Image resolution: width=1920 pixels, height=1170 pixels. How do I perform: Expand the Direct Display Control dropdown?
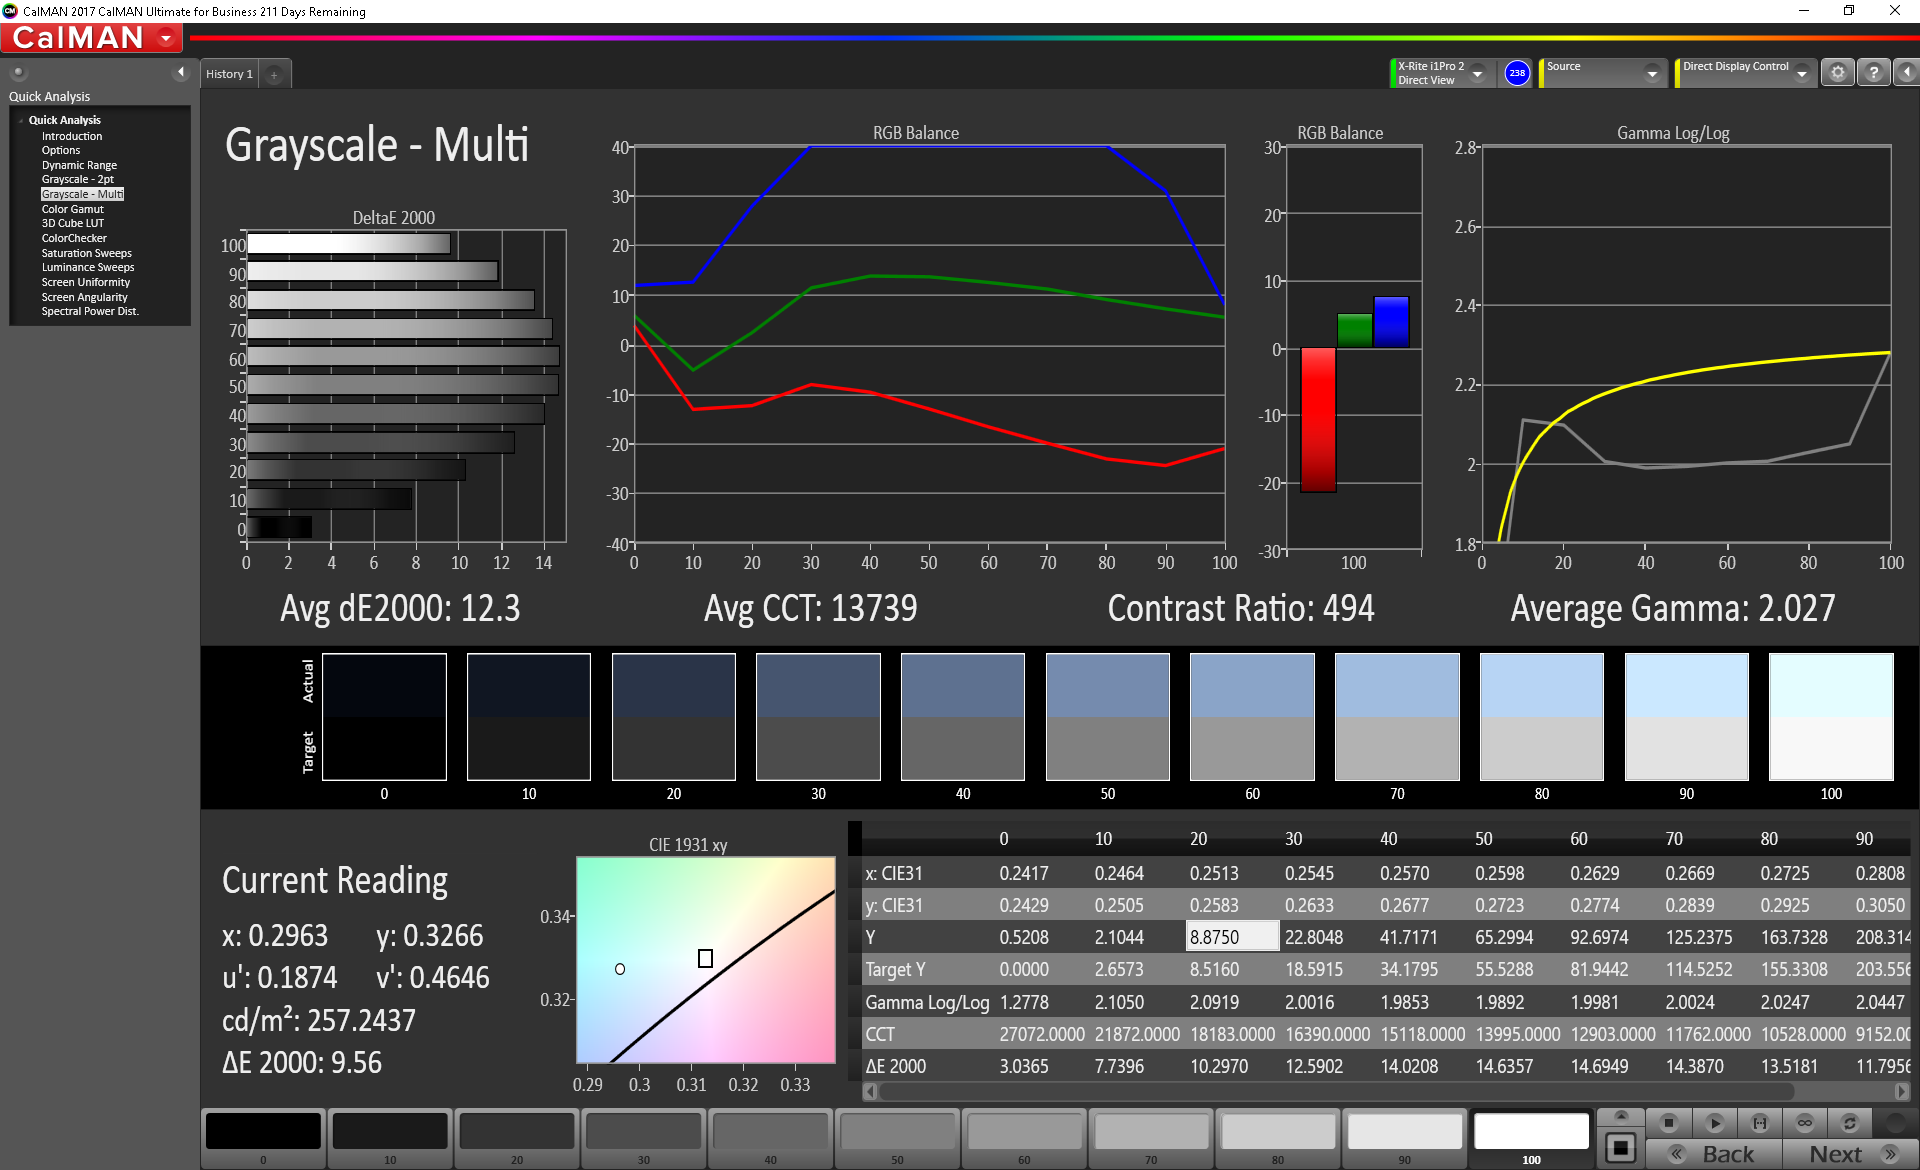[1801, 73]
